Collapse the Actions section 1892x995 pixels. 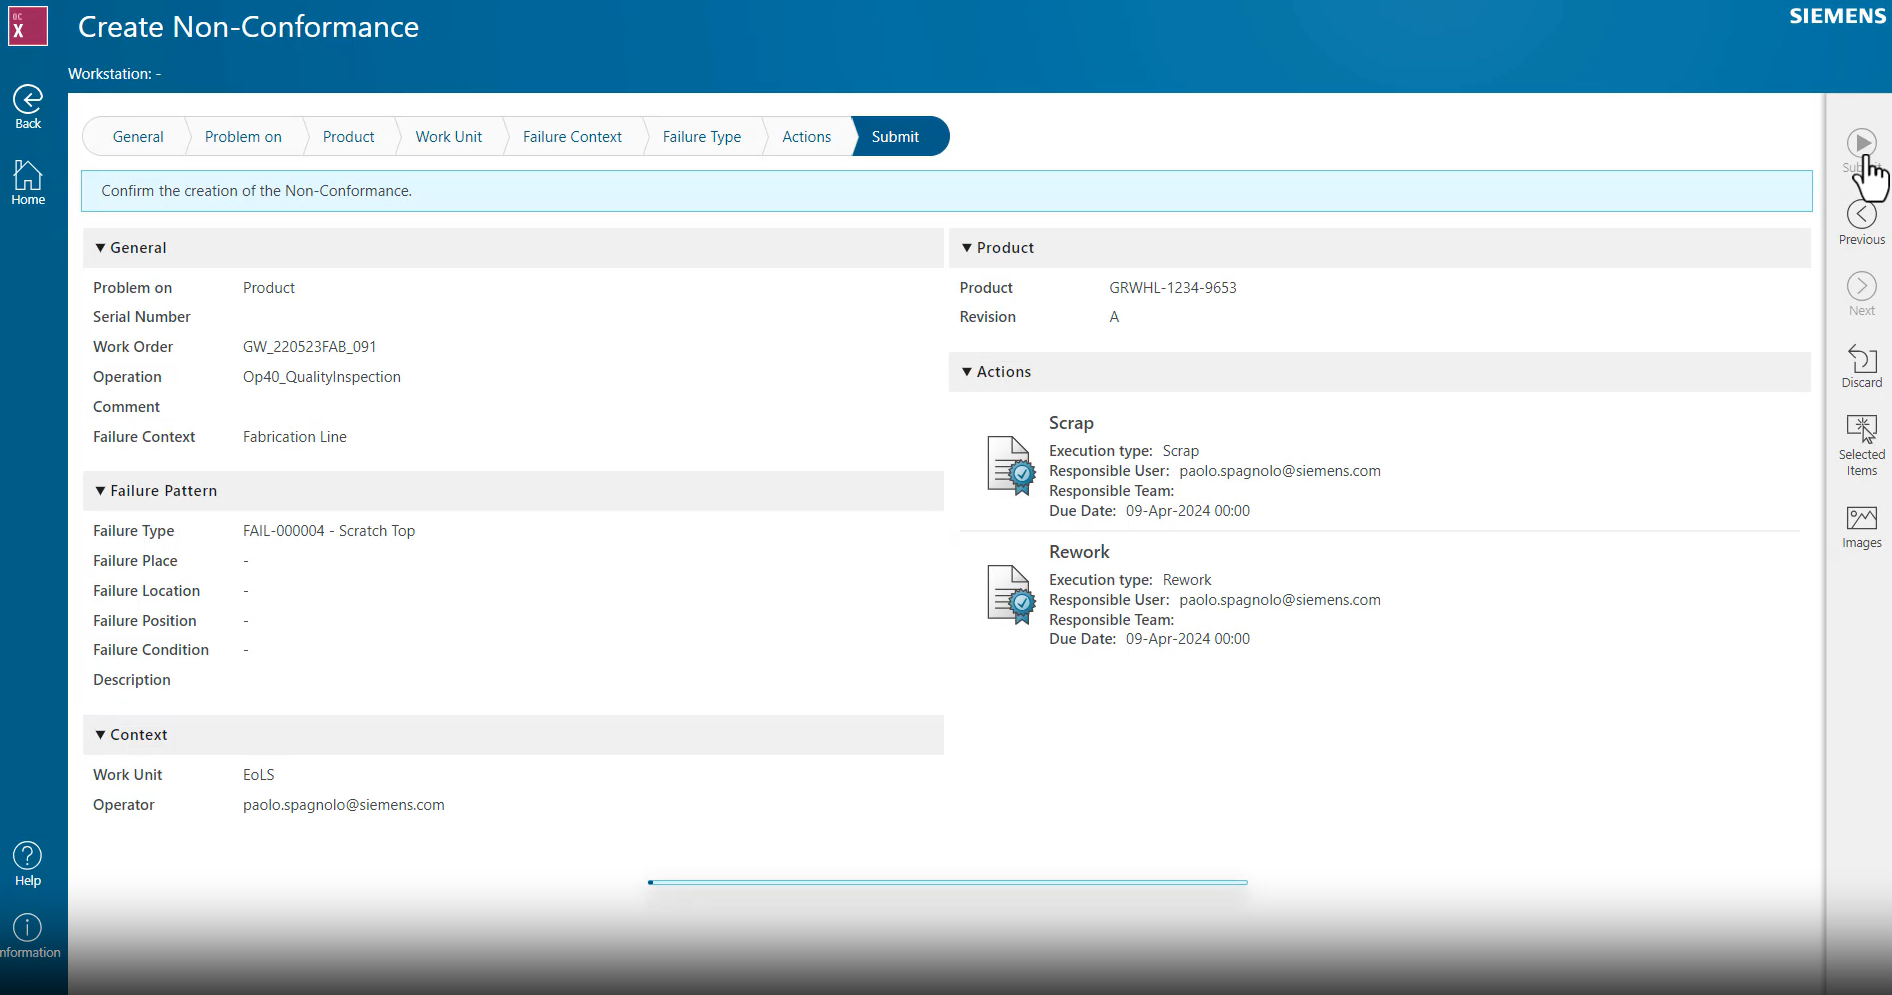966,371
